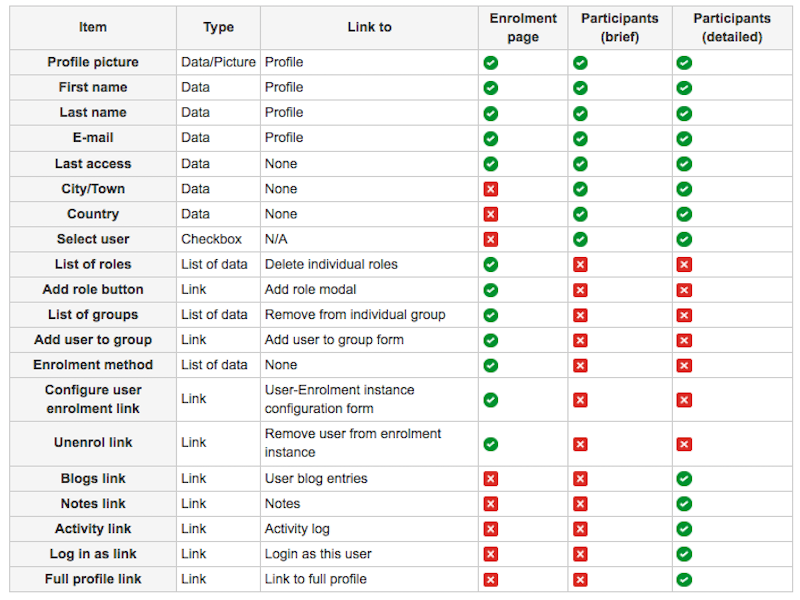This screenshot has height=600, width=800.
Task: Click red cross for Add role button Participants (brief)
Action: [x=580, y=290]
